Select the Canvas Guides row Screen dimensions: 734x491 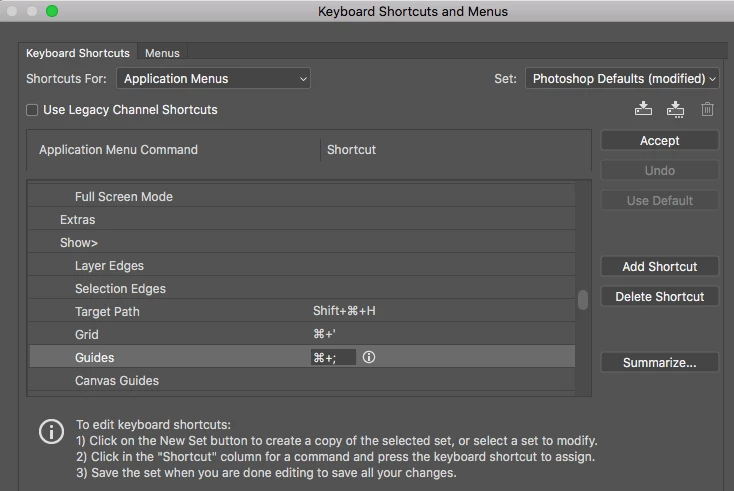[301, 380]
